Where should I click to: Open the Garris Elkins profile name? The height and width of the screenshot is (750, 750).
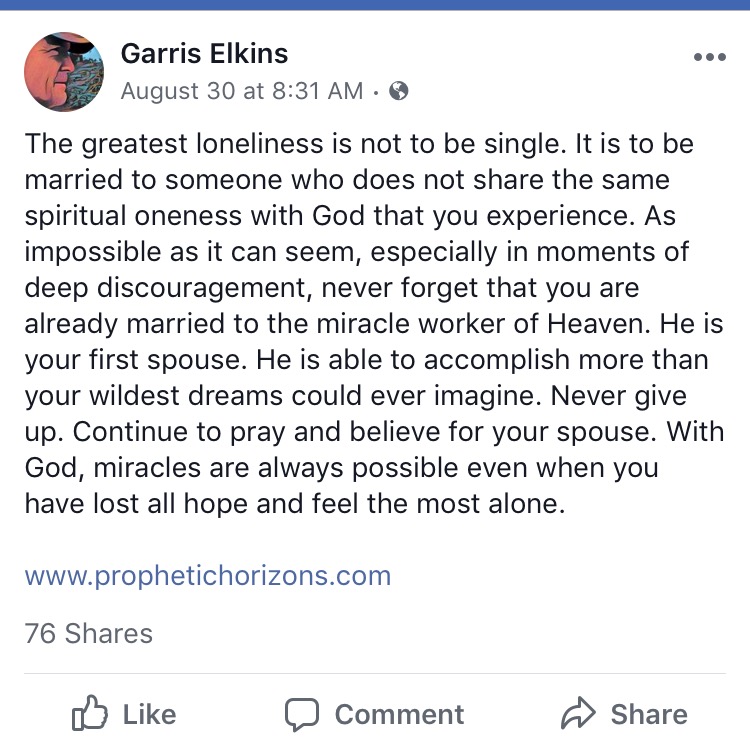point(206,53)
